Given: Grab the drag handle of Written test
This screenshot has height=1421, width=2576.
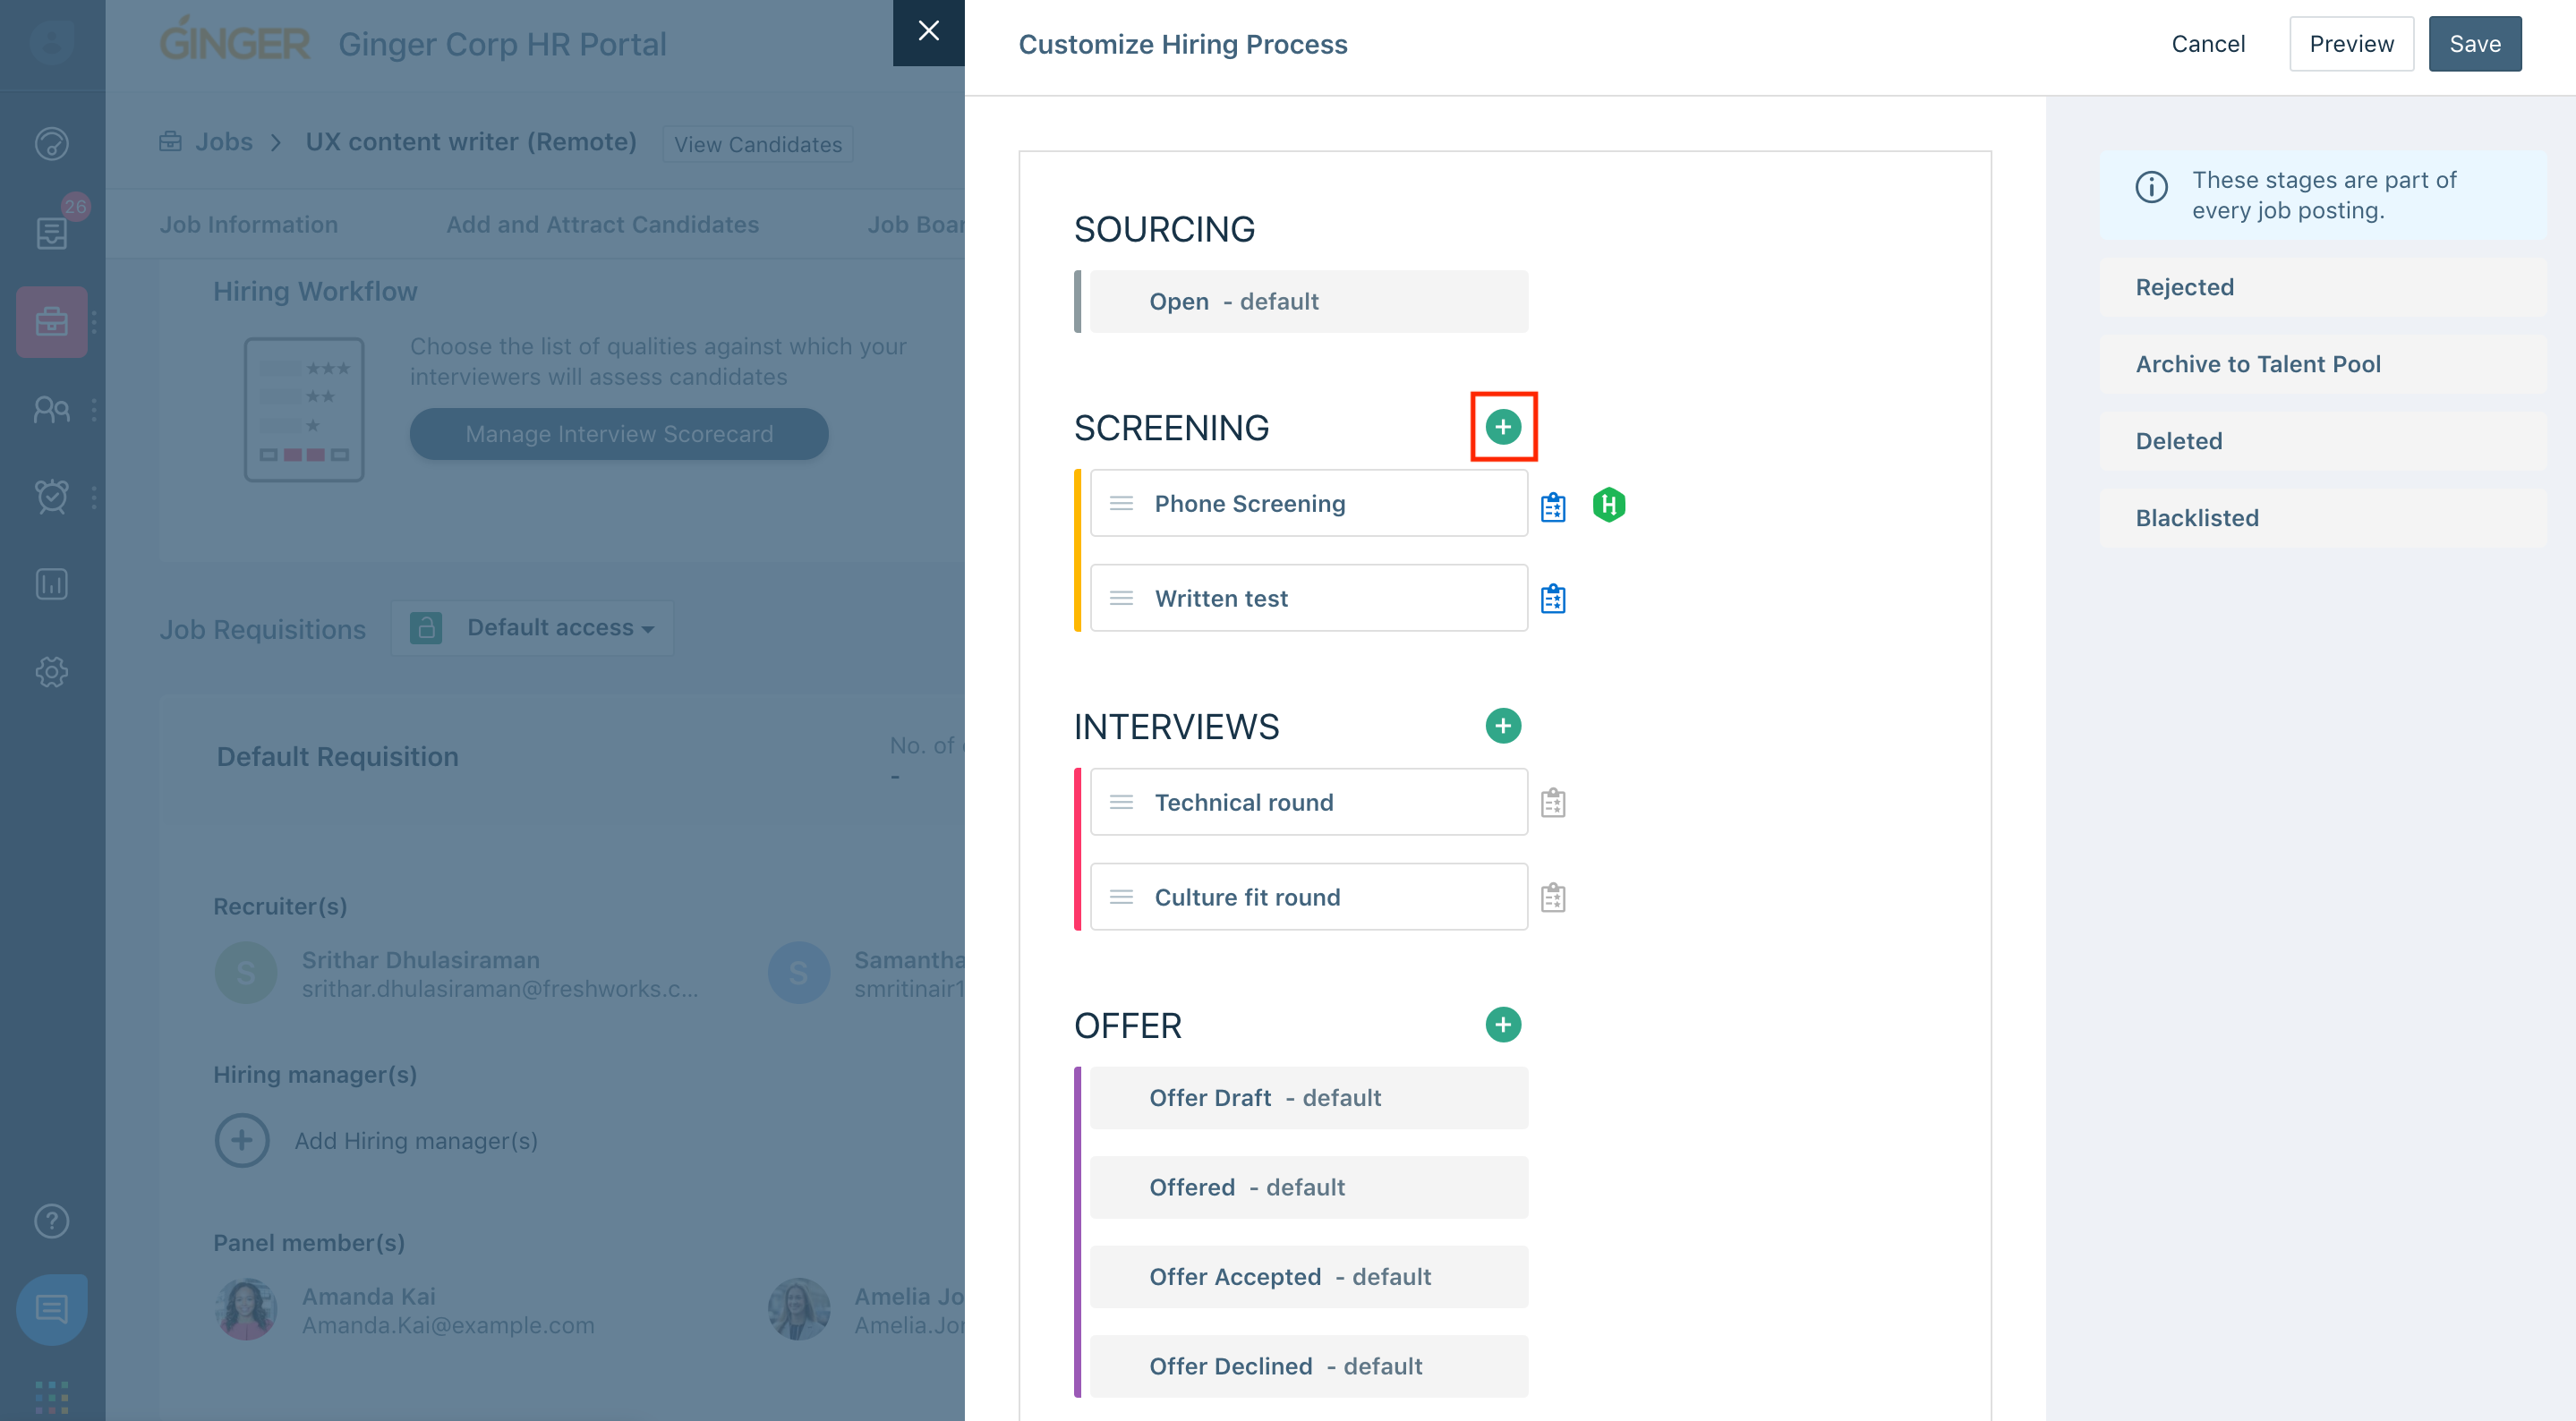Looking at the screenshot, I should click(x=1122, y=599).
